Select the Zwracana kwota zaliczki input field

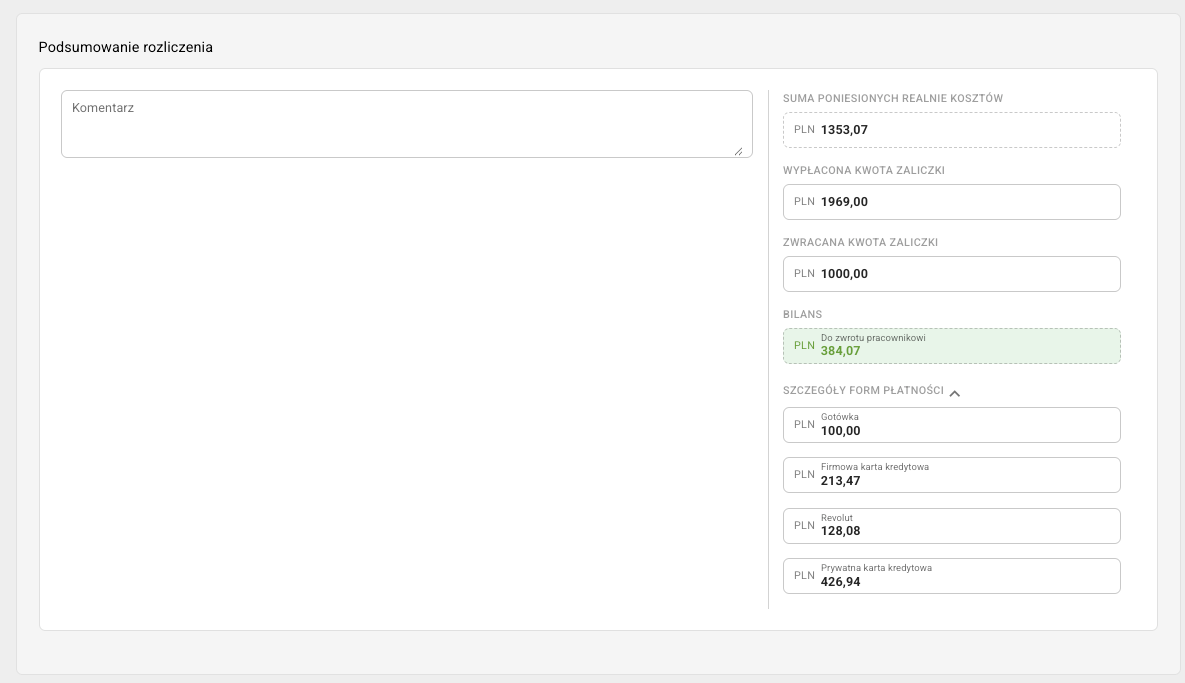[951, 274]
